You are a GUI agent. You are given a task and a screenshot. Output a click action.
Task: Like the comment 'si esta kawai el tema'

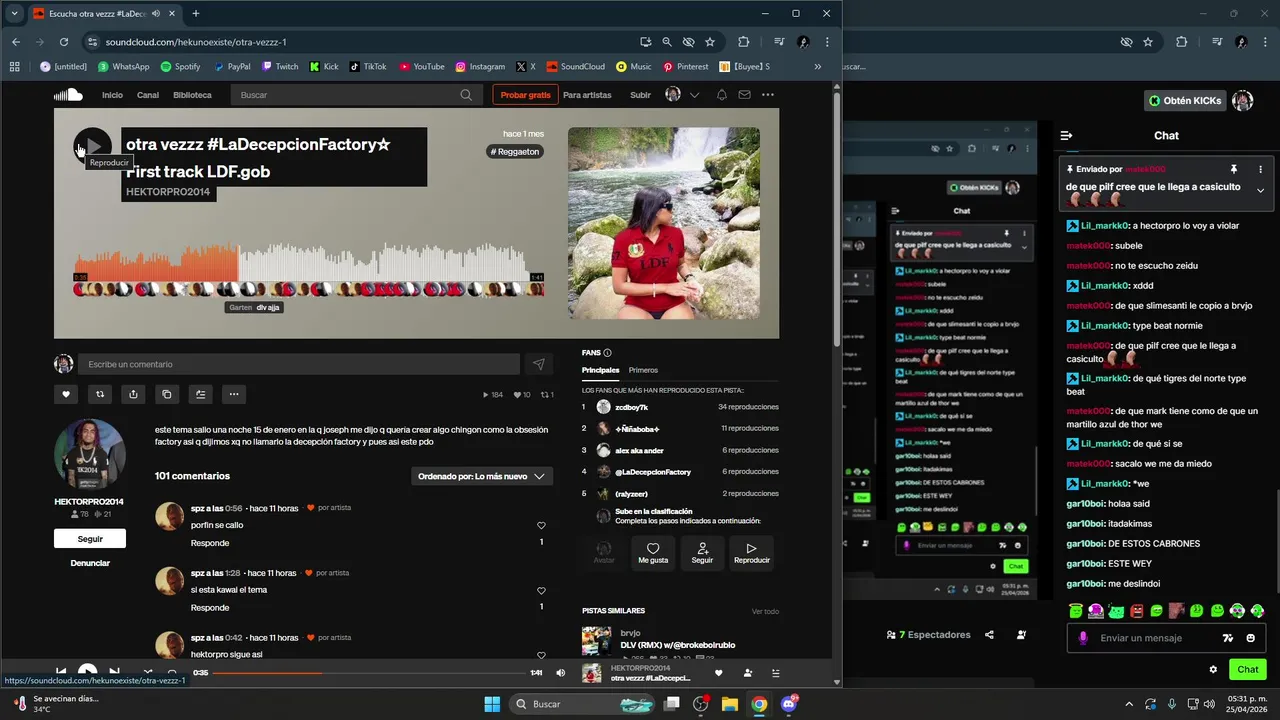[541, 591]
